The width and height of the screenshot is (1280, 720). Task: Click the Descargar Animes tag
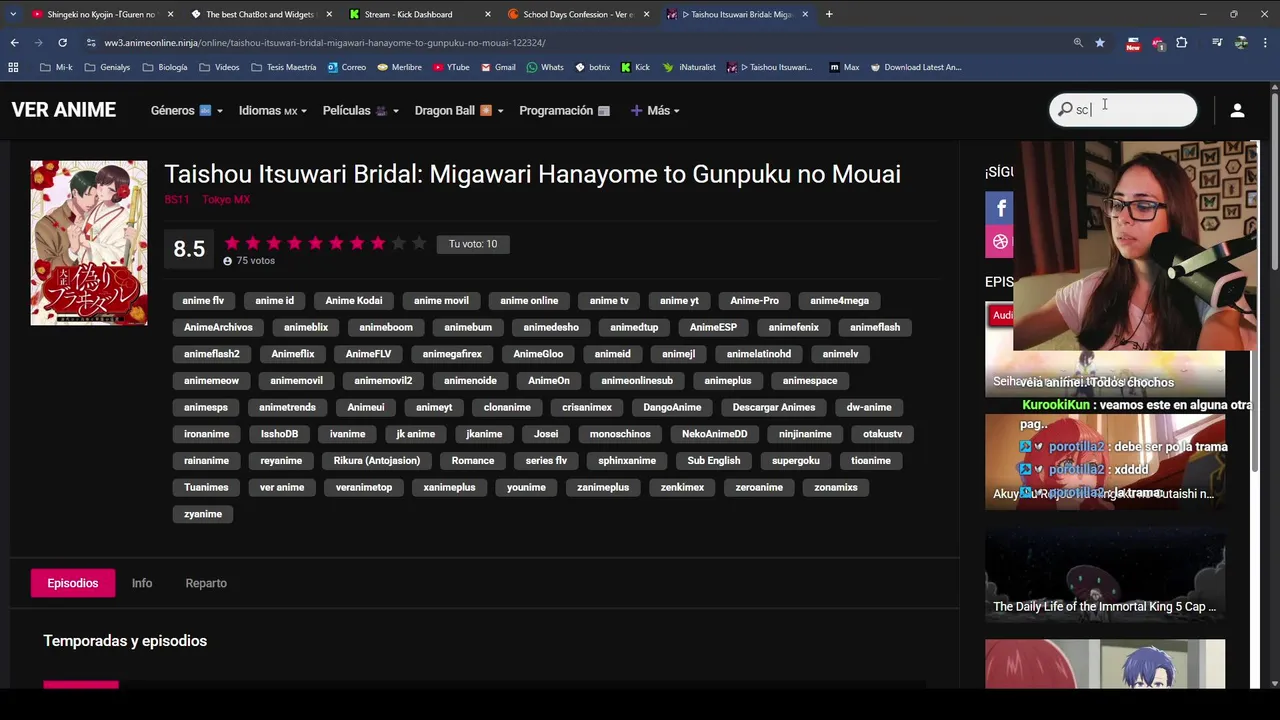coord(774,407)
